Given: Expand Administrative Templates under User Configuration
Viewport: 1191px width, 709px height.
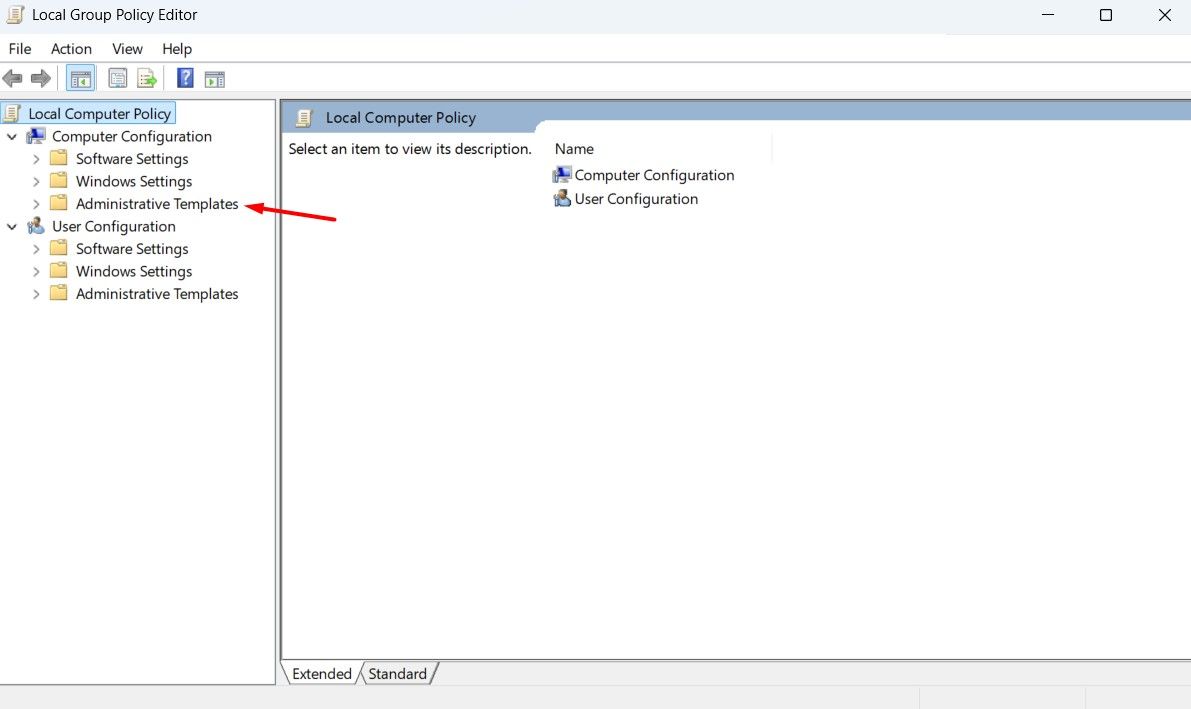Looking at the screenshot, I should [x=36, y=294].
